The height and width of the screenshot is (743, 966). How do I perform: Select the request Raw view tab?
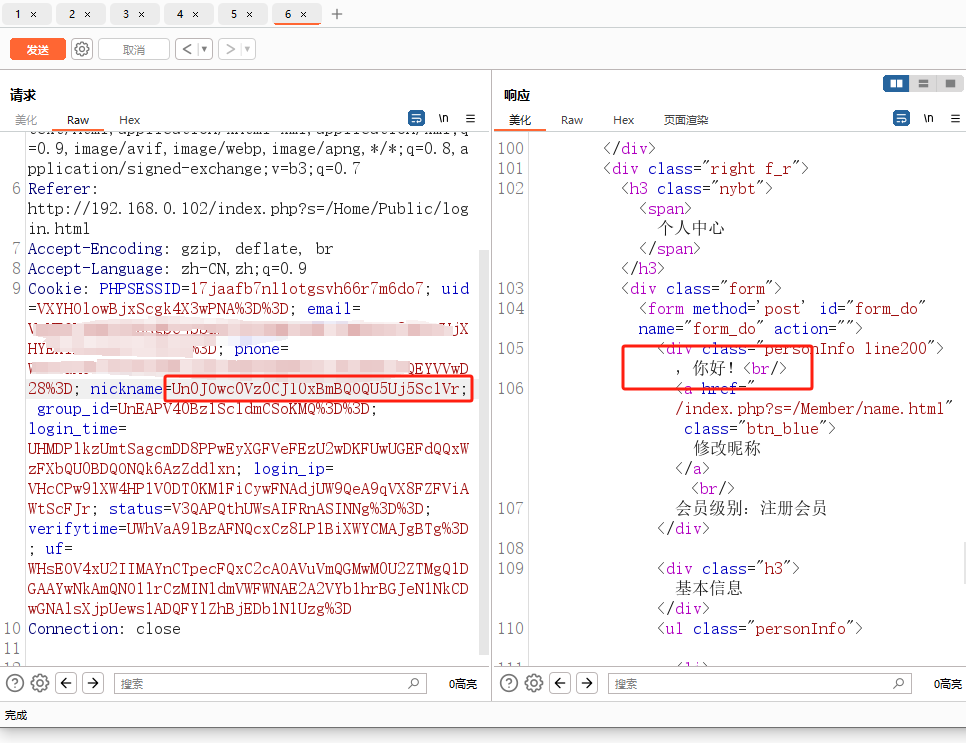coord(78,120)
